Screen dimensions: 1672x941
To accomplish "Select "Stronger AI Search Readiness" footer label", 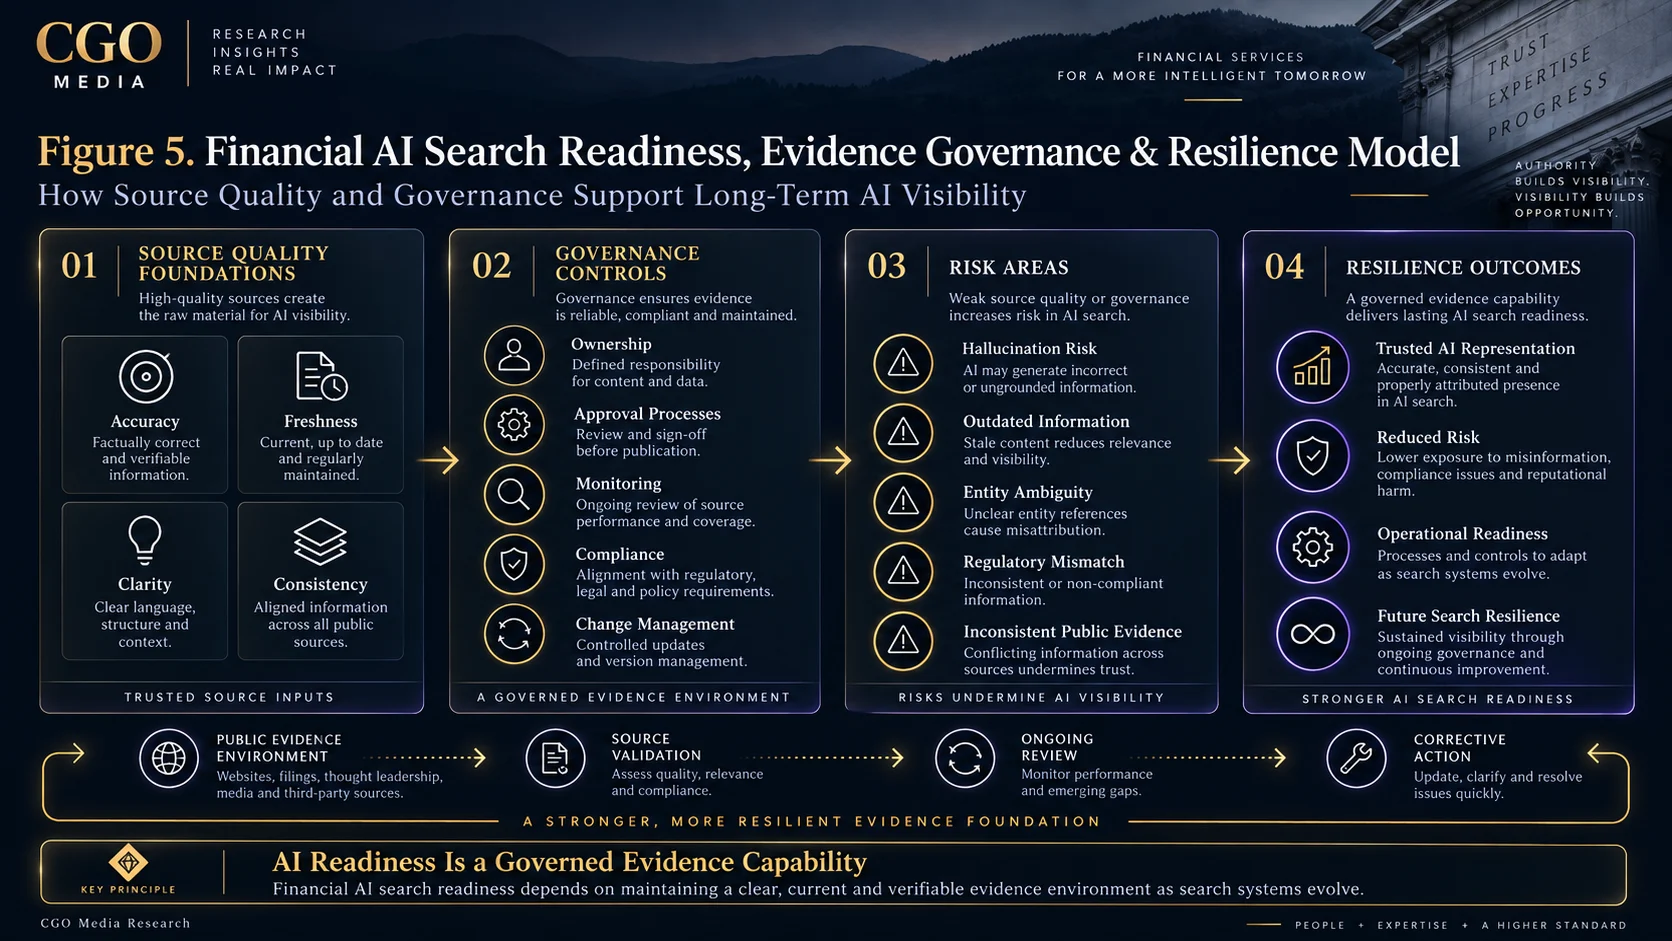I will pos(1437,699).
